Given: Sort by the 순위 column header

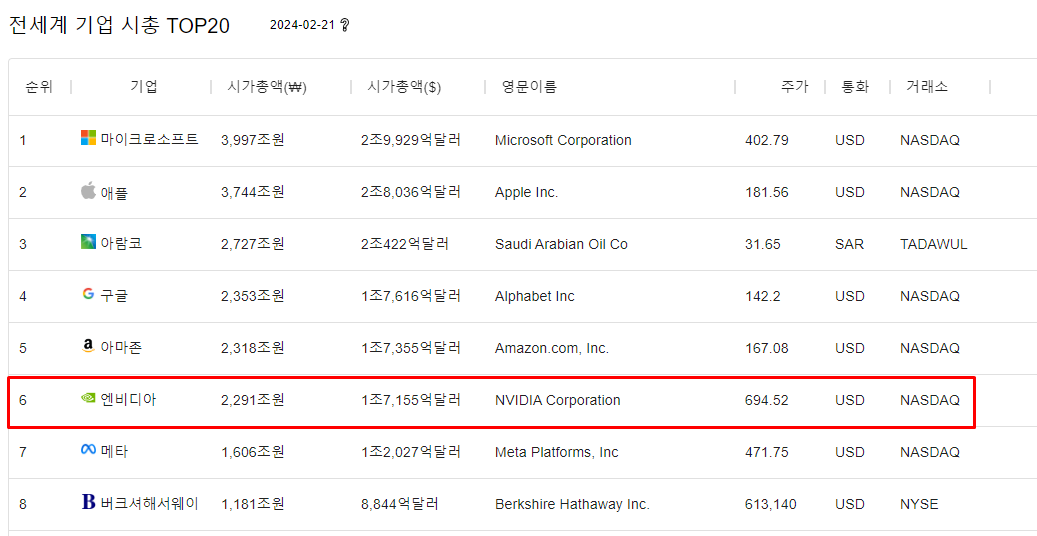Looking at the screenshot, I should tap(39, 87).
